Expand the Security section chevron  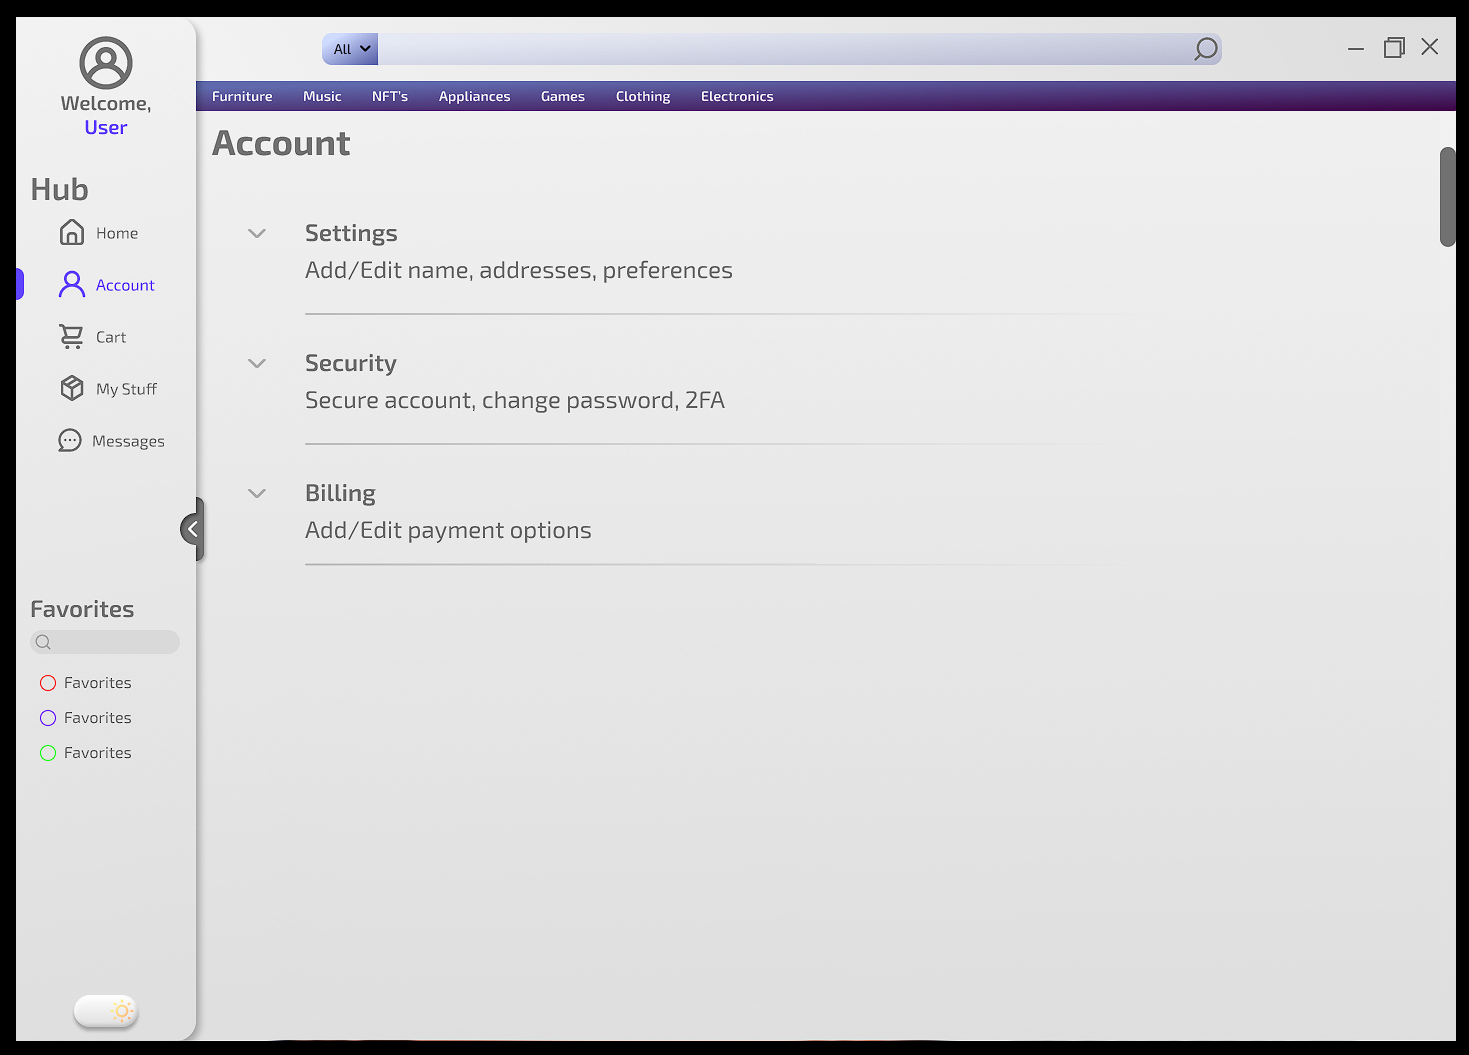point(257,364)
